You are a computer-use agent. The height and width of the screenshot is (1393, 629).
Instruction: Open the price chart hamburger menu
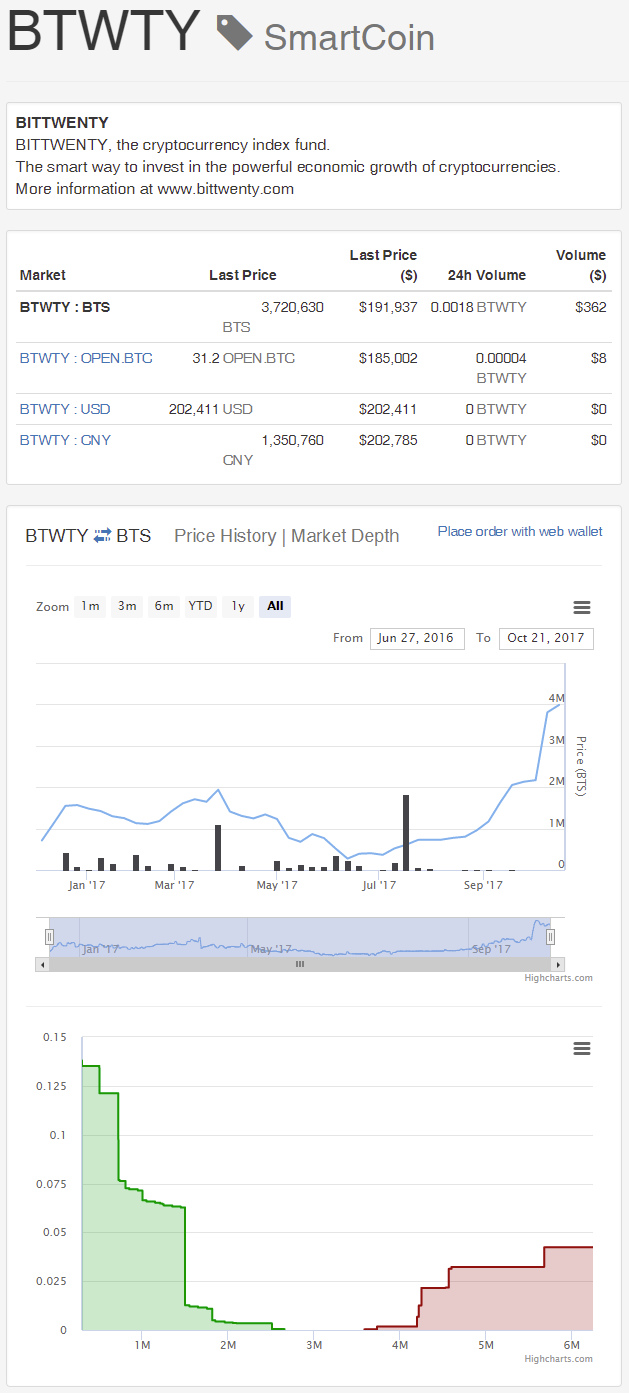coord(581,607)
